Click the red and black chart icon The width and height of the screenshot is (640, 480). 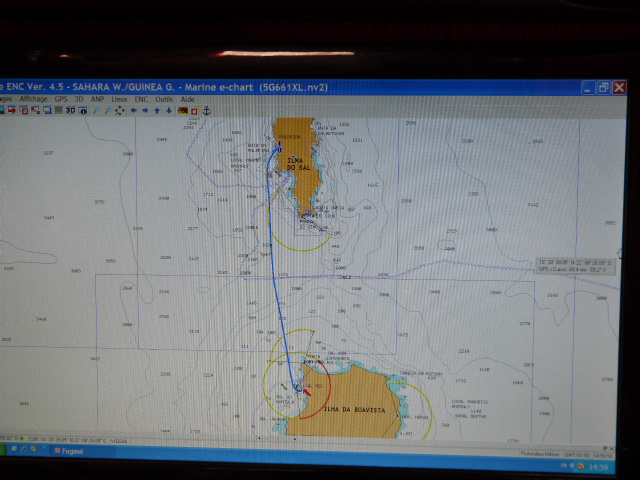(182, 111)
